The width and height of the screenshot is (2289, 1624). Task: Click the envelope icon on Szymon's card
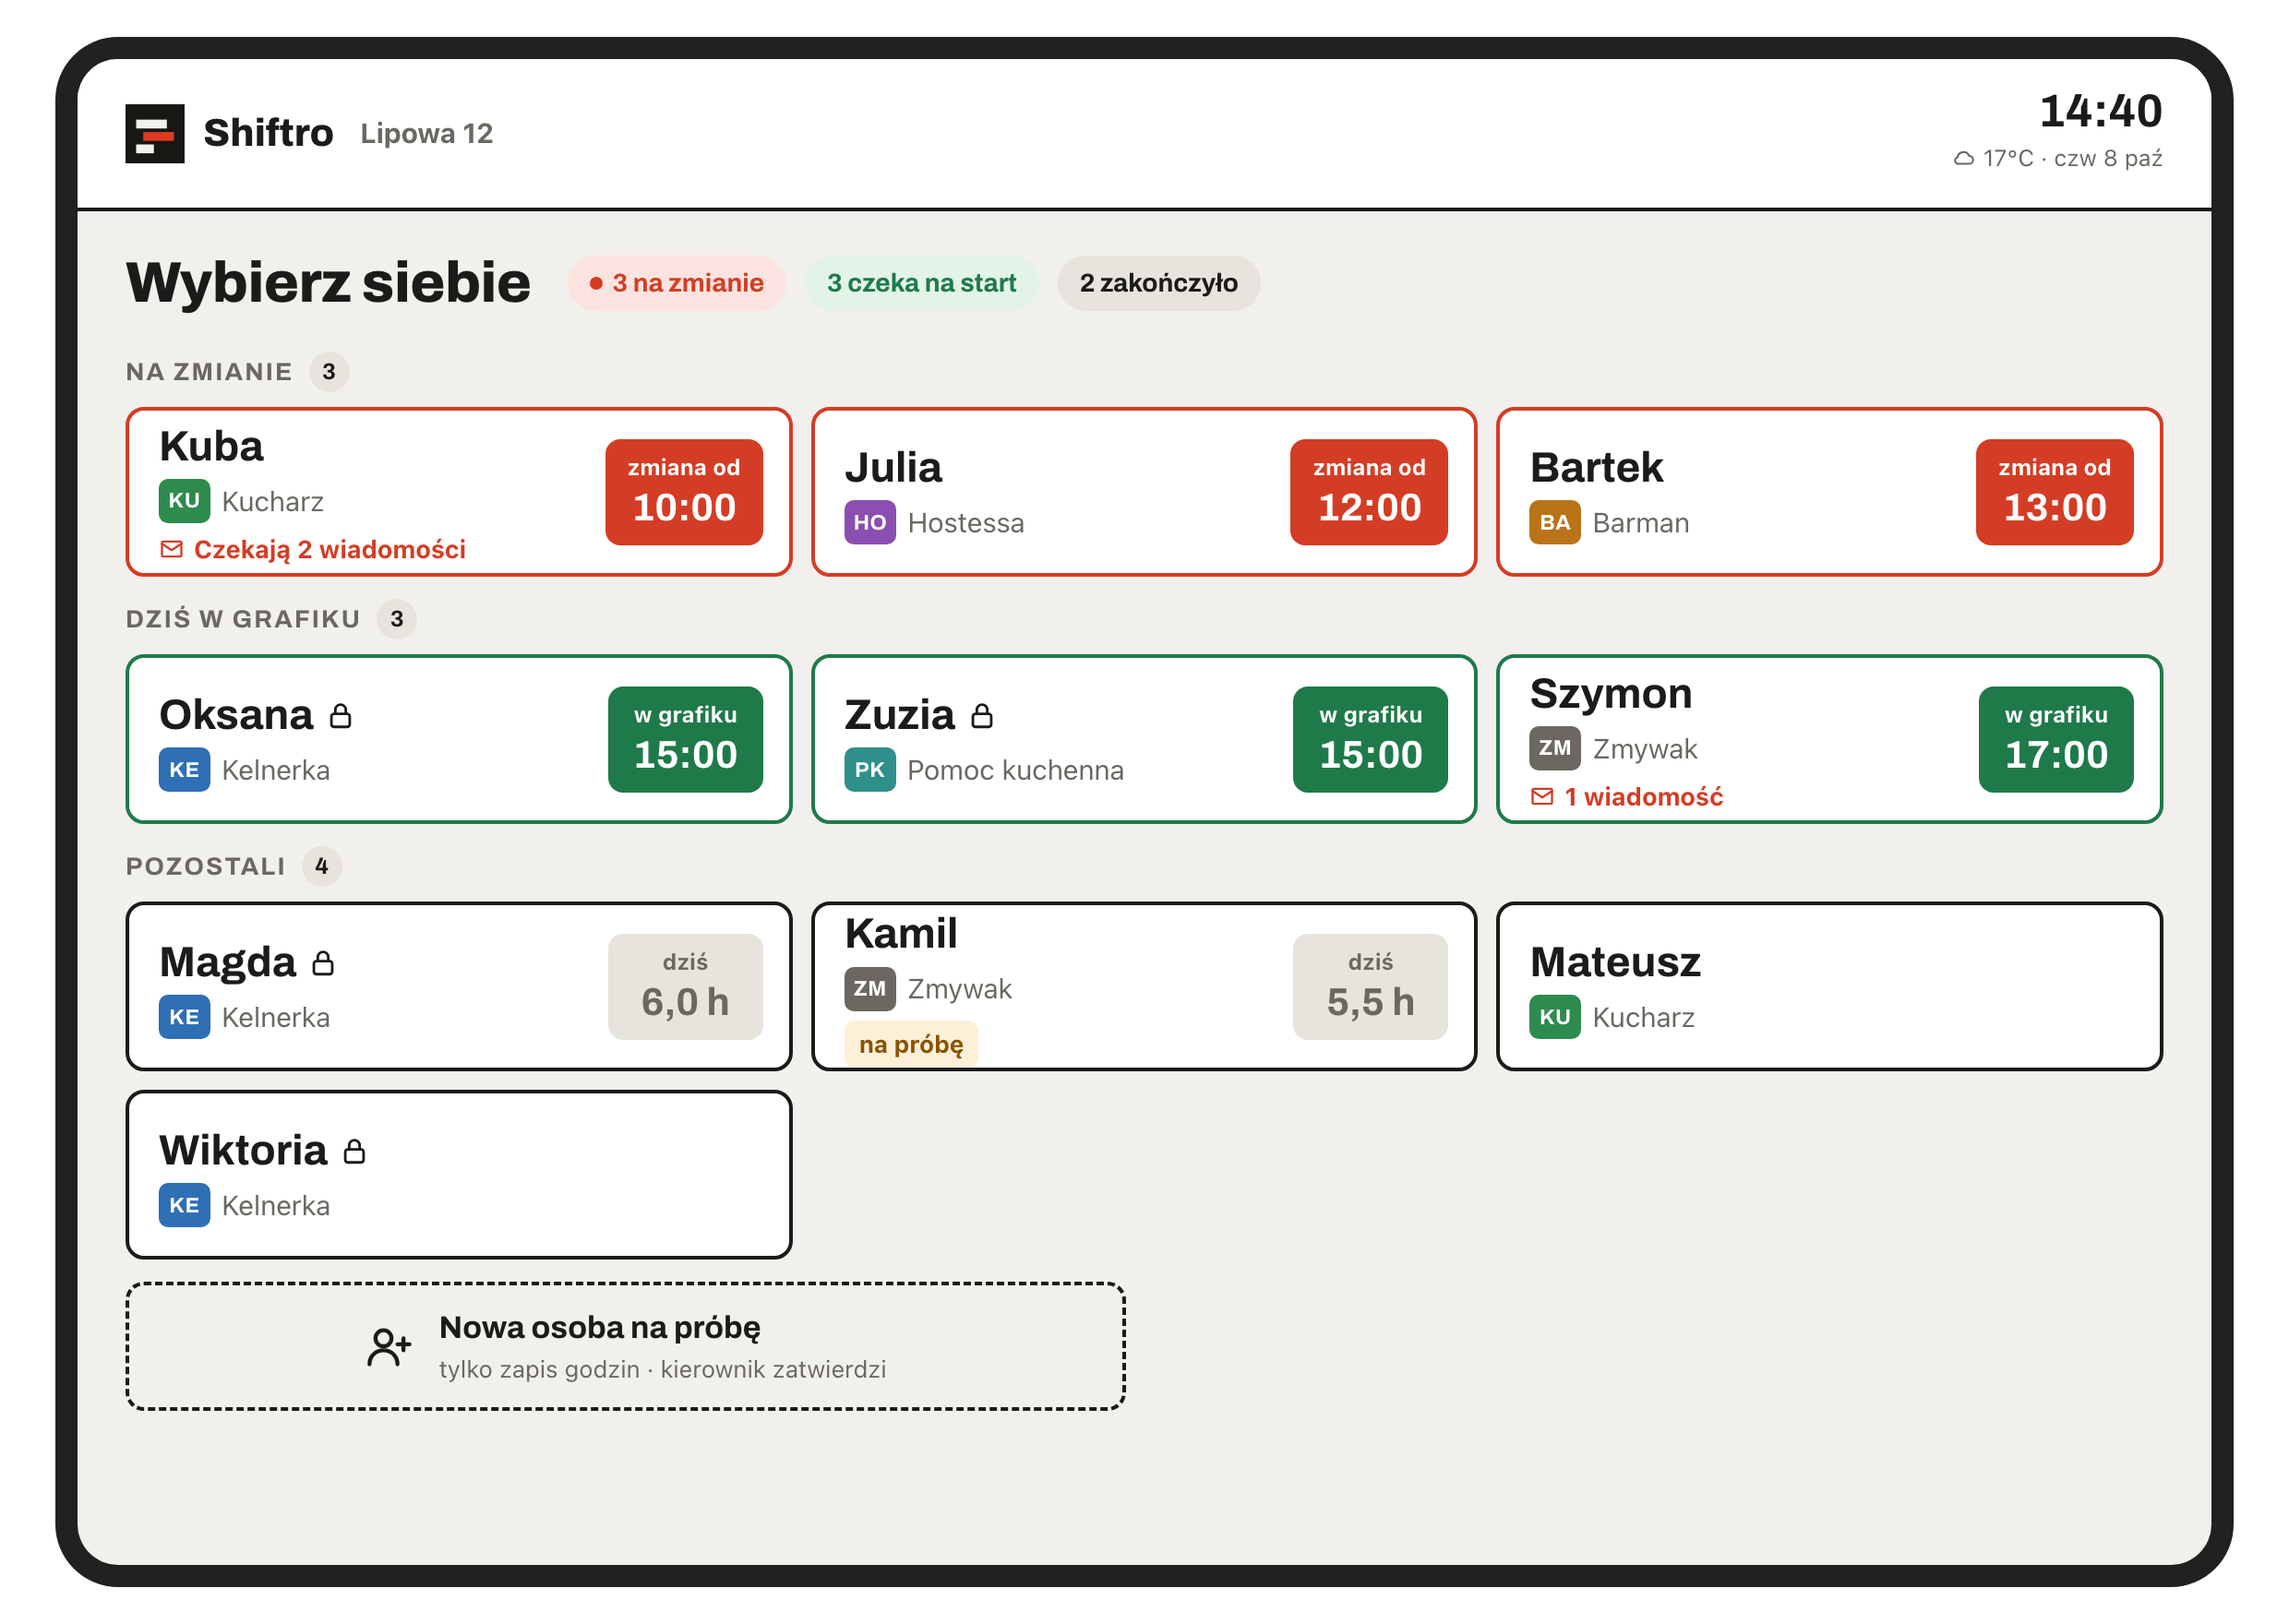coord(1542,796)
